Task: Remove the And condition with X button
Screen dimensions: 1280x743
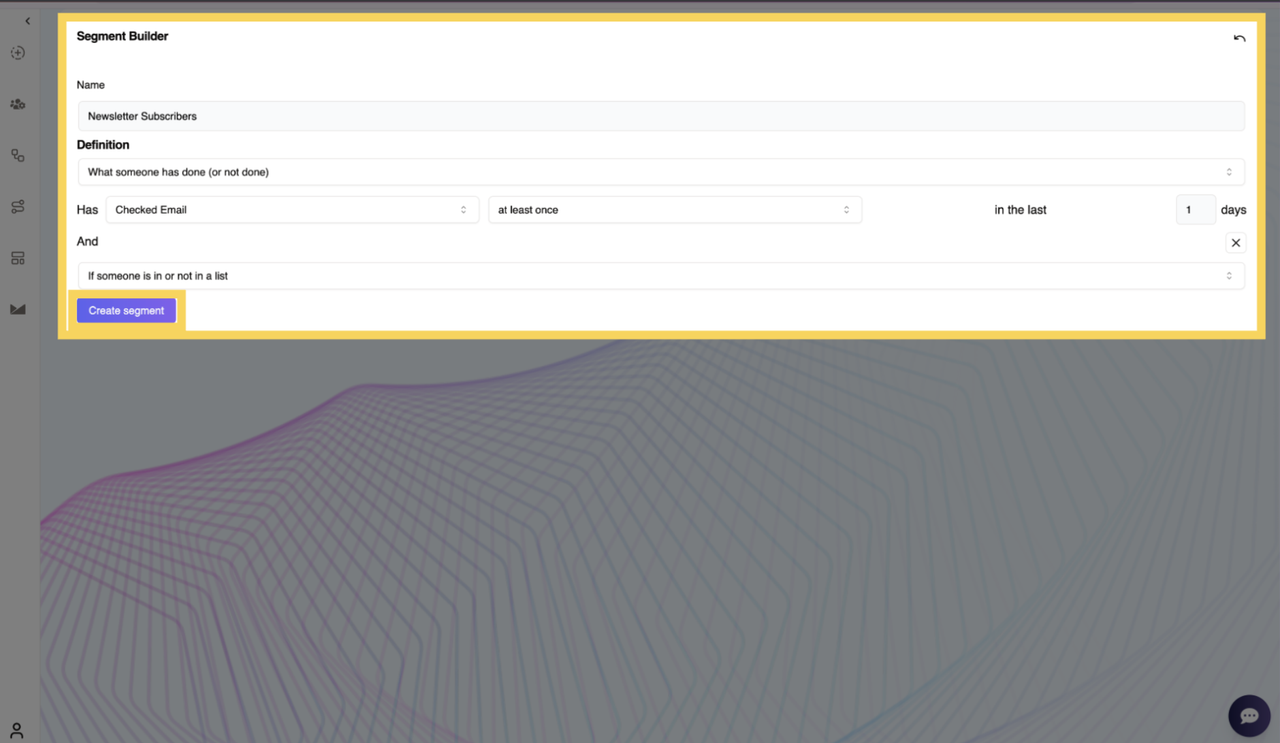Action: click(x=1236, y=243)
